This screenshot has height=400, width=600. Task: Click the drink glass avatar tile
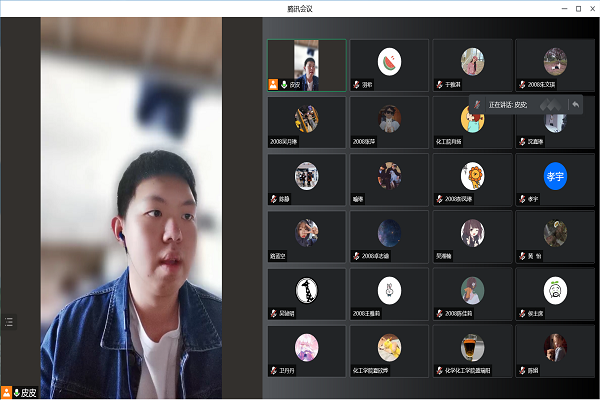(x=472, y=347)
